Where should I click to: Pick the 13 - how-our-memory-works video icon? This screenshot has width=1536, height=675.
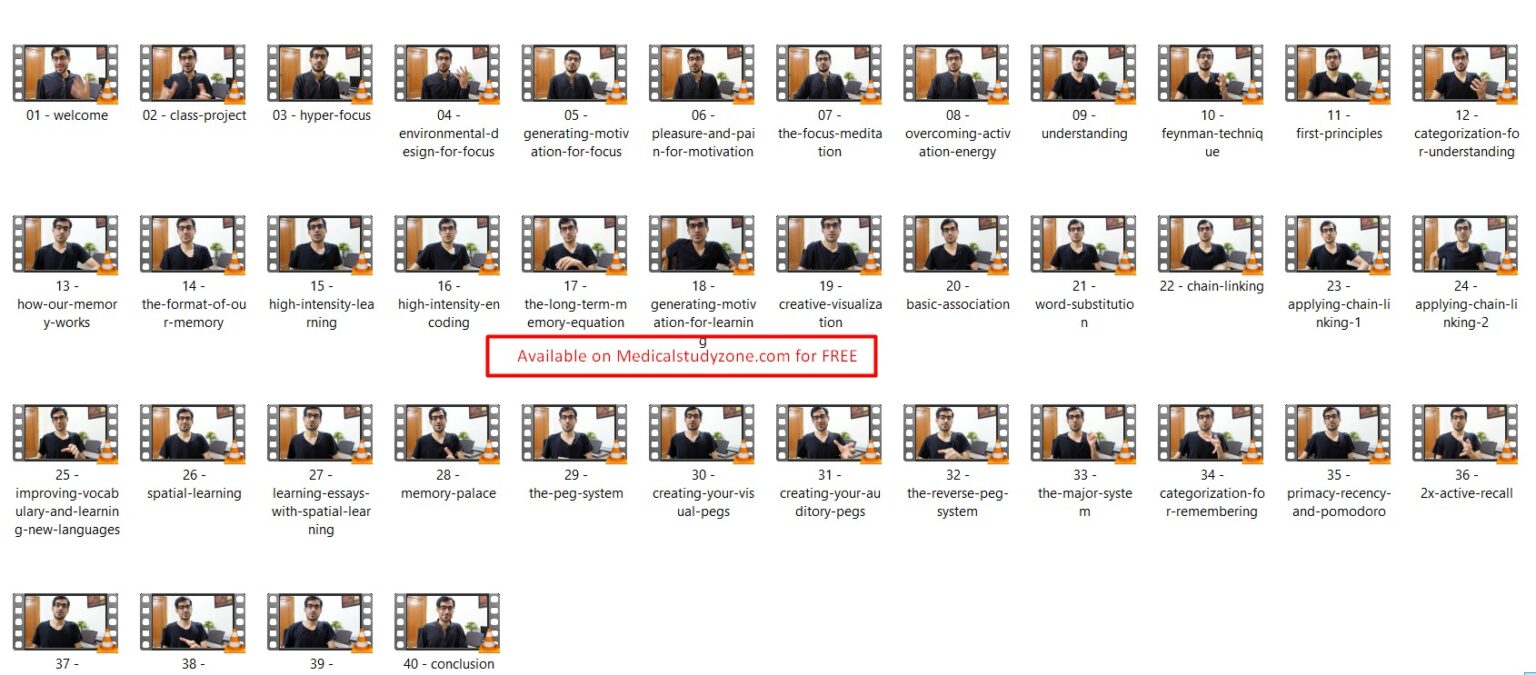click(x=66, y=245)
